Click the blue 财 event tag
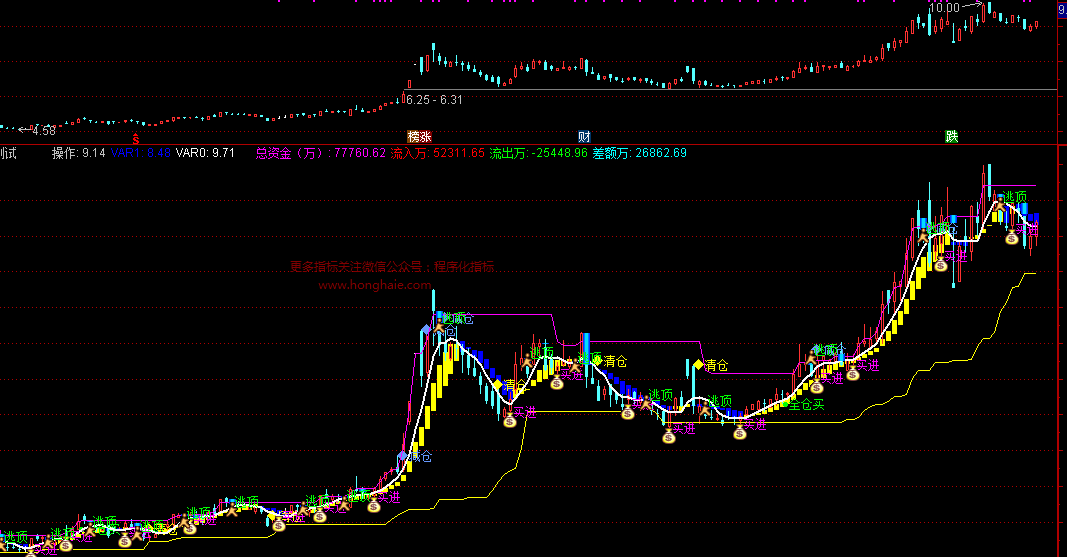 point(584,136)
